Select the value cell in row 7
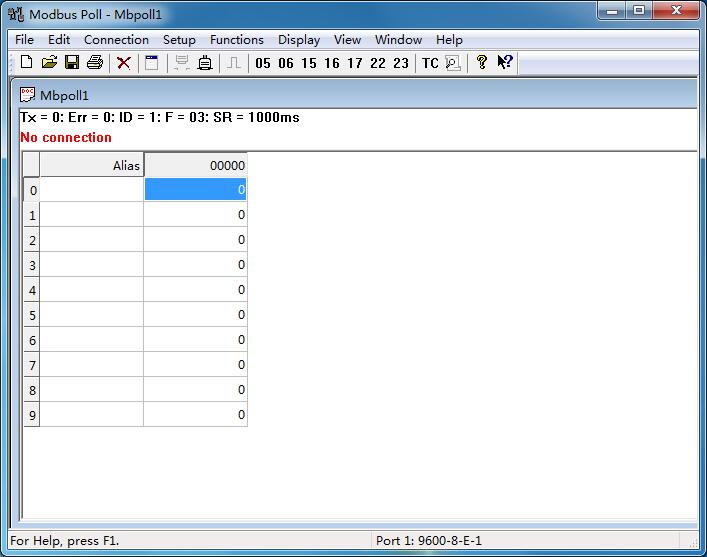 point(196,364)
